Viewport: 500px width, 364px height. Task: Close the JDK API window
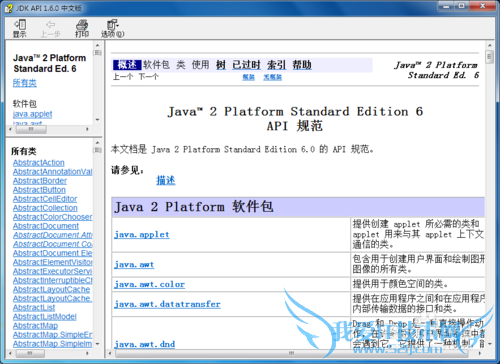[x=482, y=6]
